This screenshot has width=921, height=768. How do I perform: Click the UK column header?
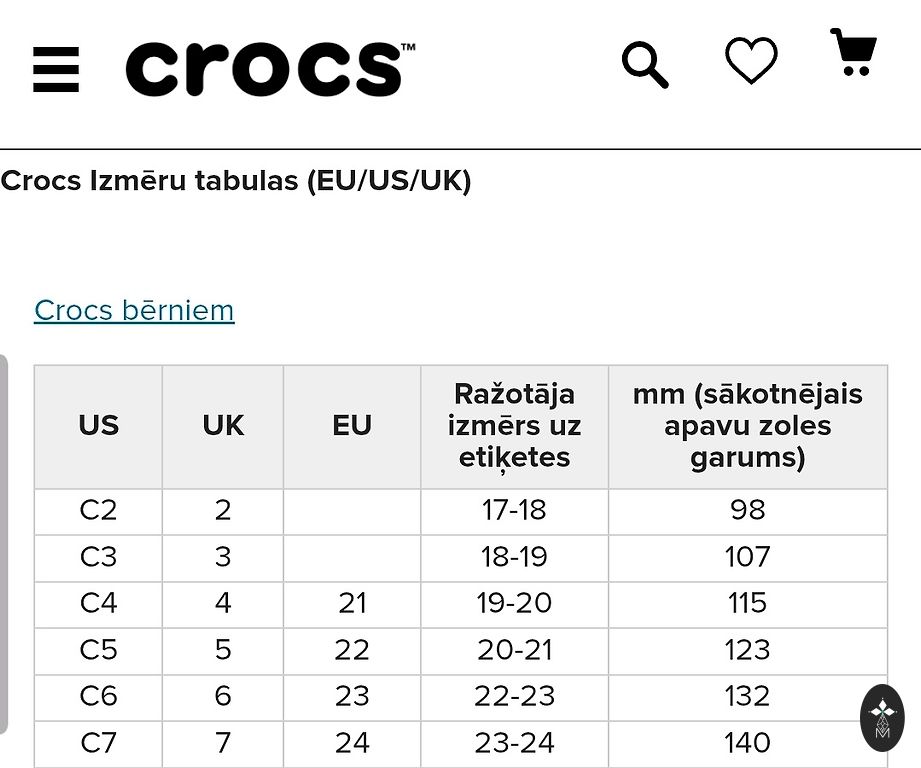pyautogui.click(x=223, y=426)
